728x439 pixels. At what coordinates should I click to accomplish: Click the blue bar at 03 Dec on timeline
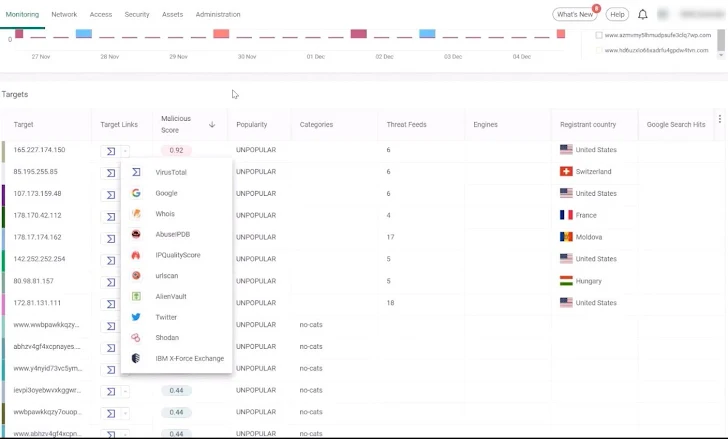(427, 33)
